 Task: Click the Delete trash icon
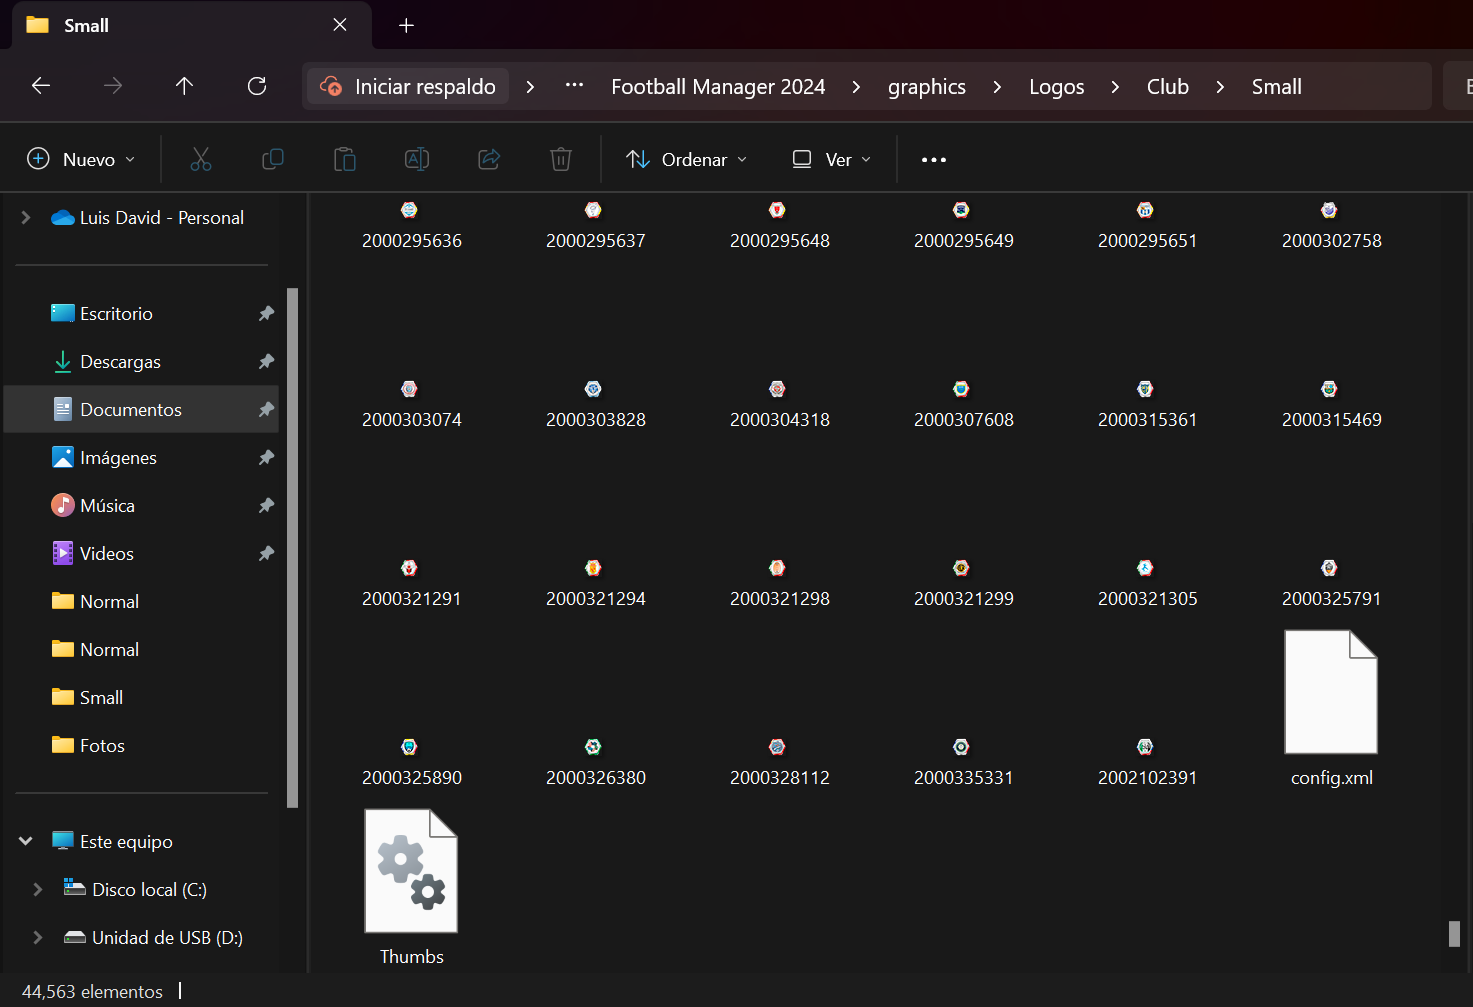[561, 159]
